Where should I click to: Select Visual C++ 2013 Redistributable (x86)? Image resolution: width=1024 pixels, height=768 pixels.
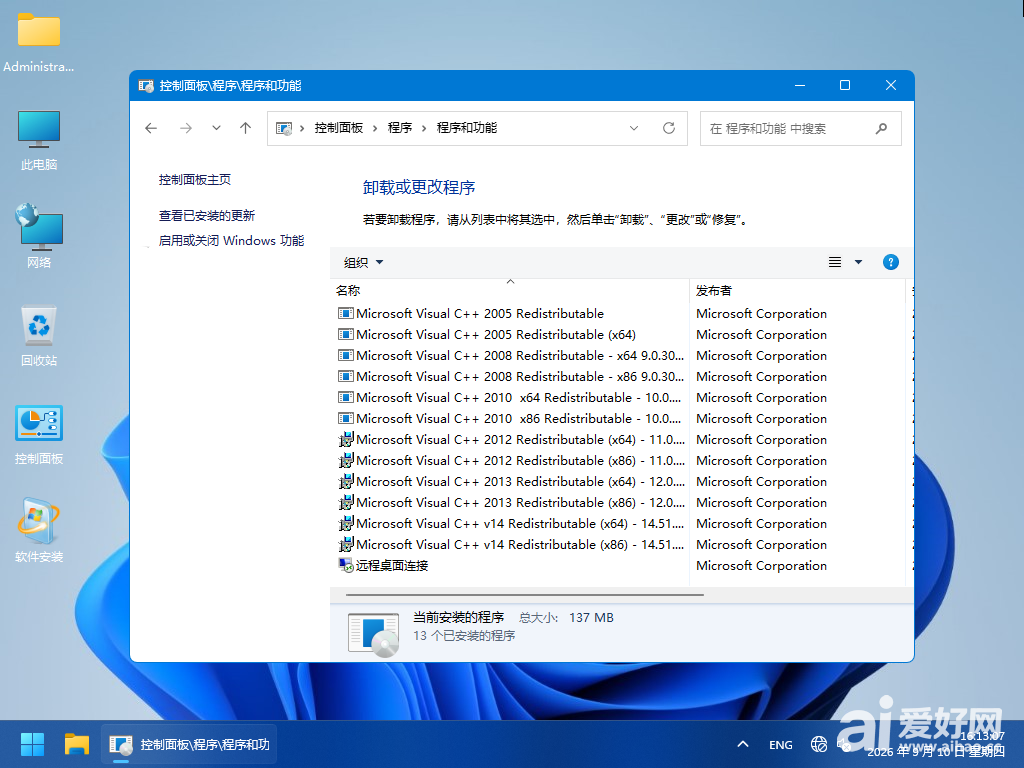click(510, 502)
